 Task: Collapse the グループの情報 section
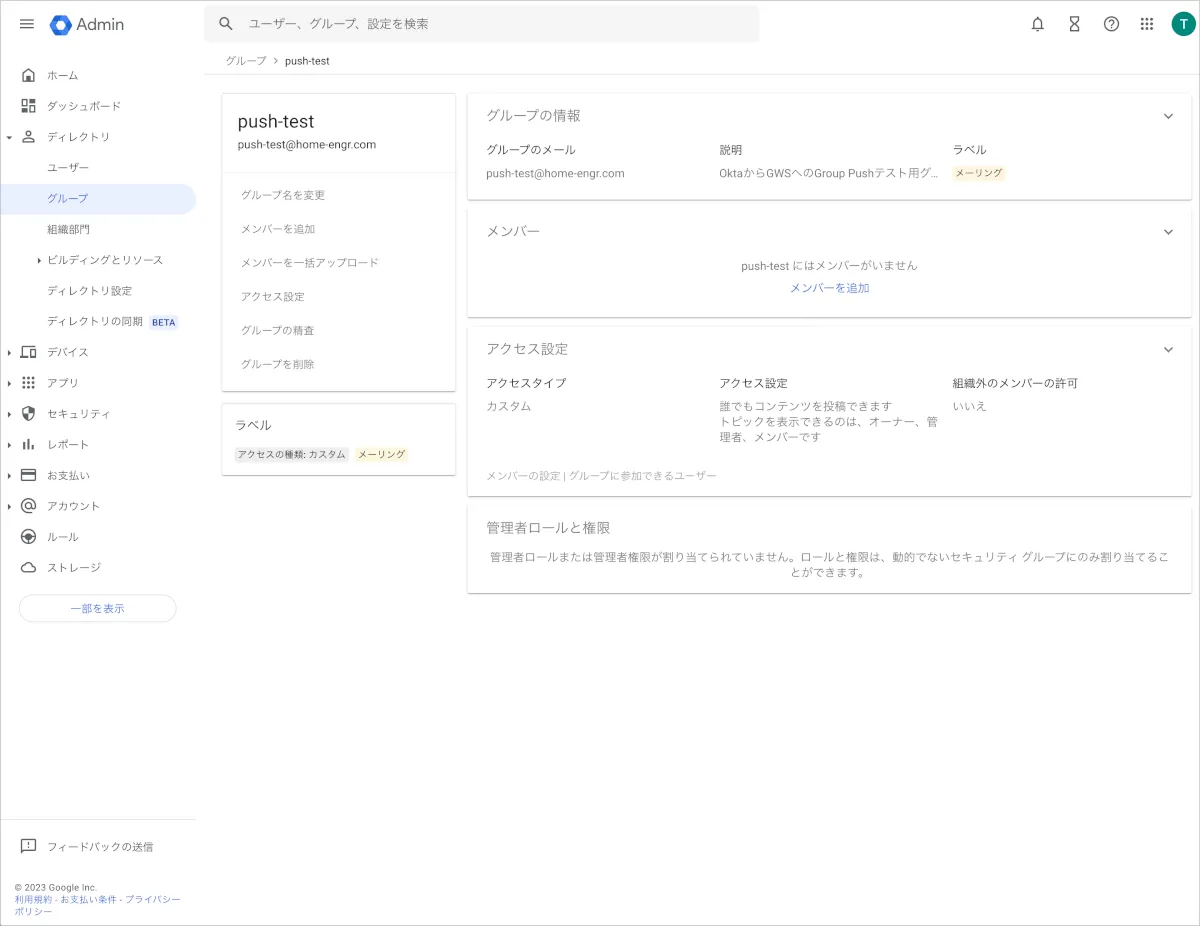pyautogui.click(x=1168, y=116)
